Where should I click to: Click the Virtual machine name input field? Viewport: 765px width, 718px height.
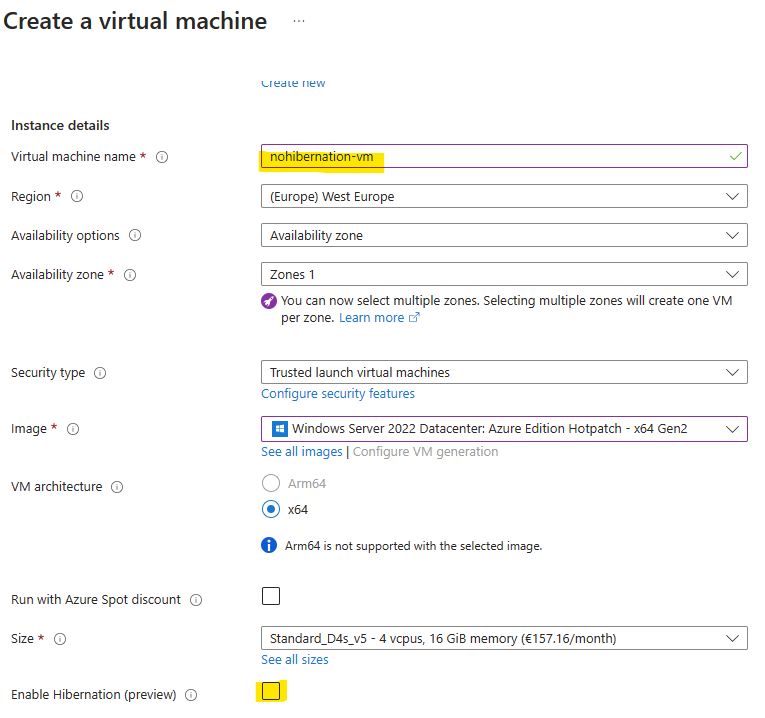tap(504, 156)
